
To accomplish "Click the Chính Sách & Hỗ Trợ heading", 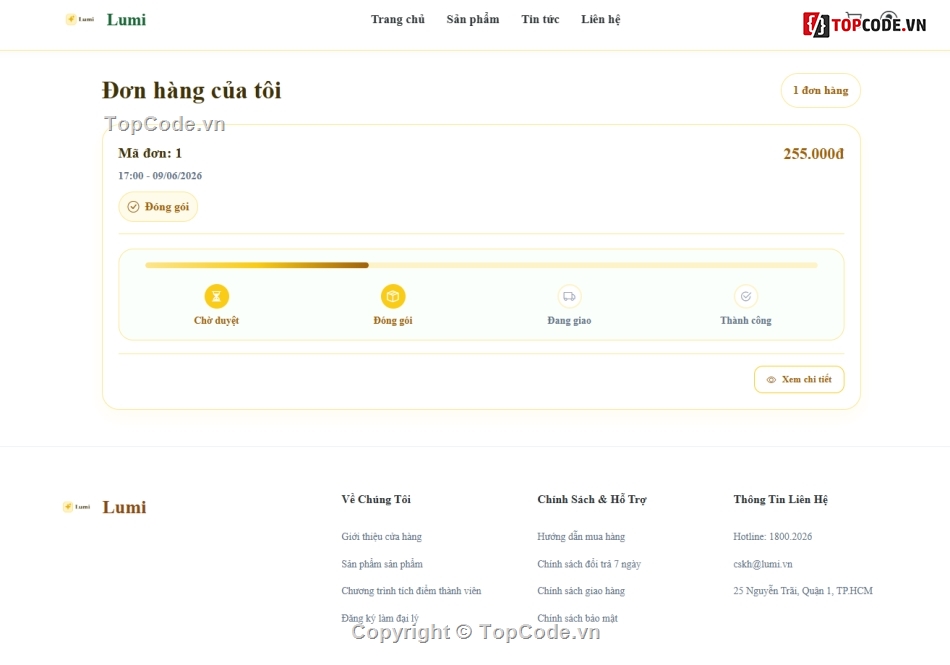I will pos(591,500).
